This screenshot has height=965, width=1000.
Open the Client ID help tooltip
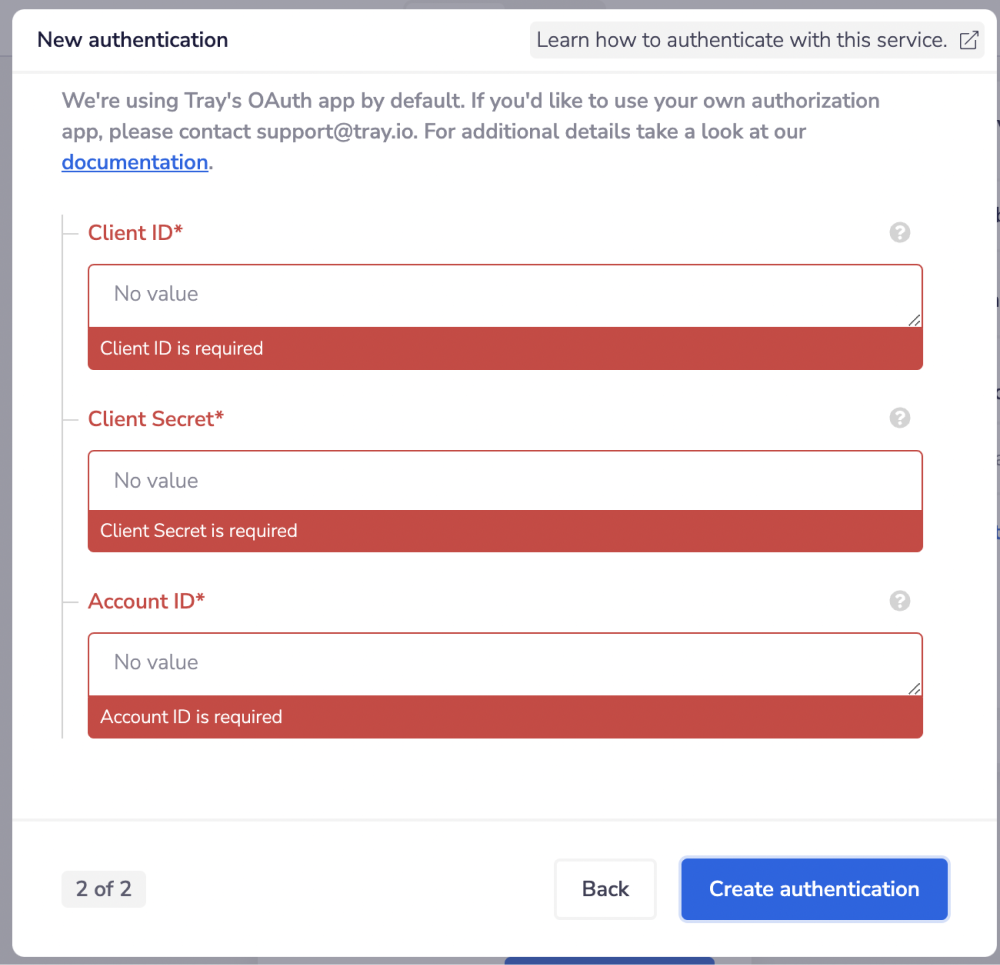coord(899,232)
